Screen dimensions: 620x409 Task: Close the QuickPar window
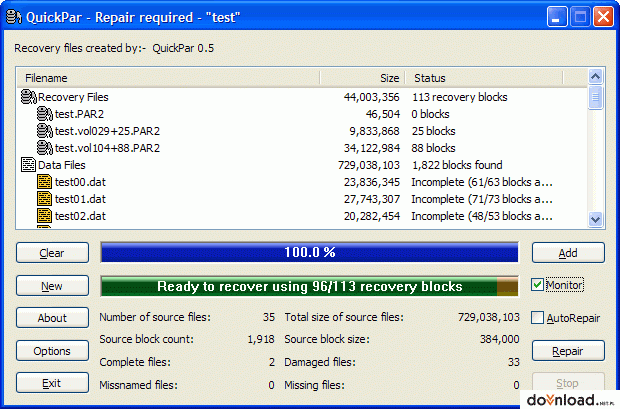pos(603,17)
